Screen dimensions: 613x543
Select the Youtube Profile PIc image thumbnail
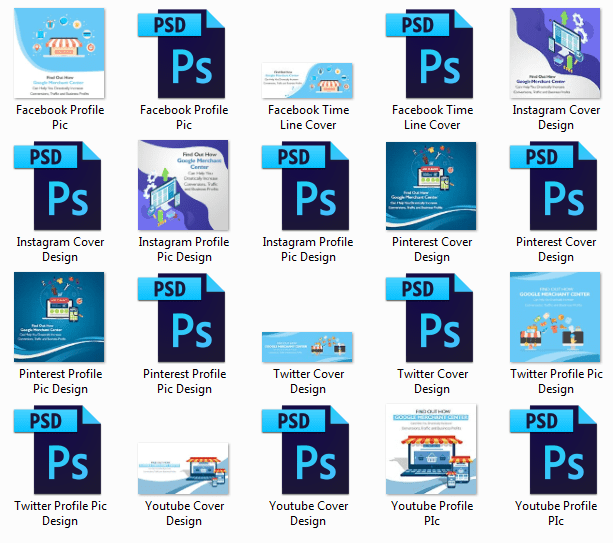pos(432,449)
